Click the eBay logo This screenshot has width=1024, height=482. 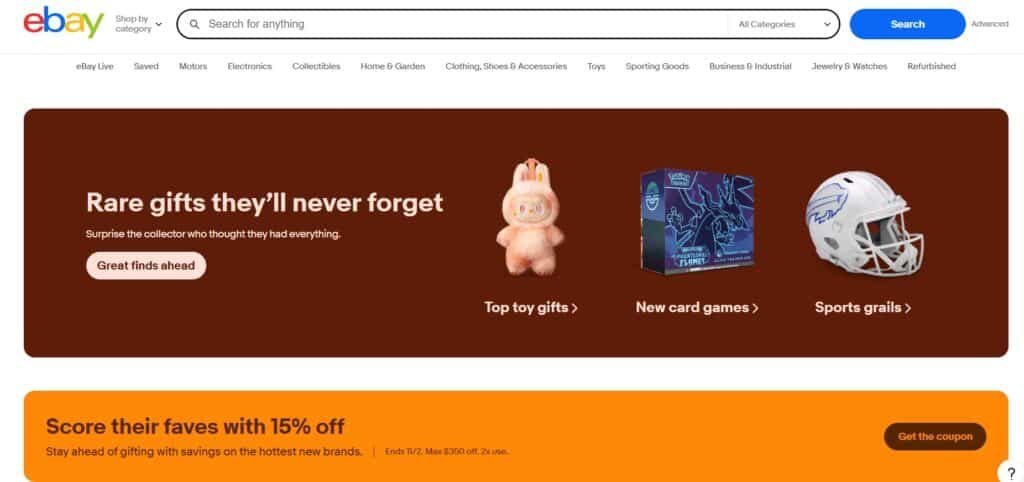[63, 23]
